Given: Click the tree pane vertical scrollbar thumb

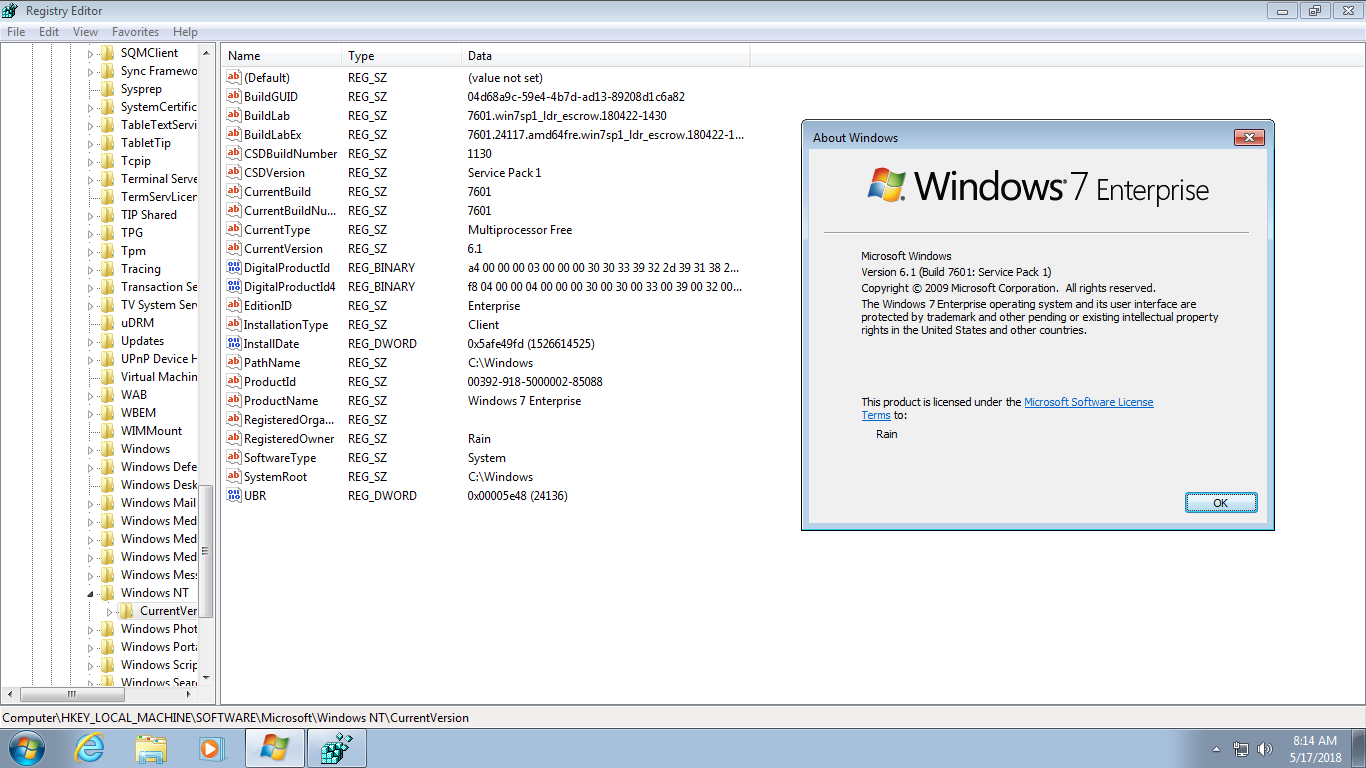Looking at the screenshot, I should 206,550.
